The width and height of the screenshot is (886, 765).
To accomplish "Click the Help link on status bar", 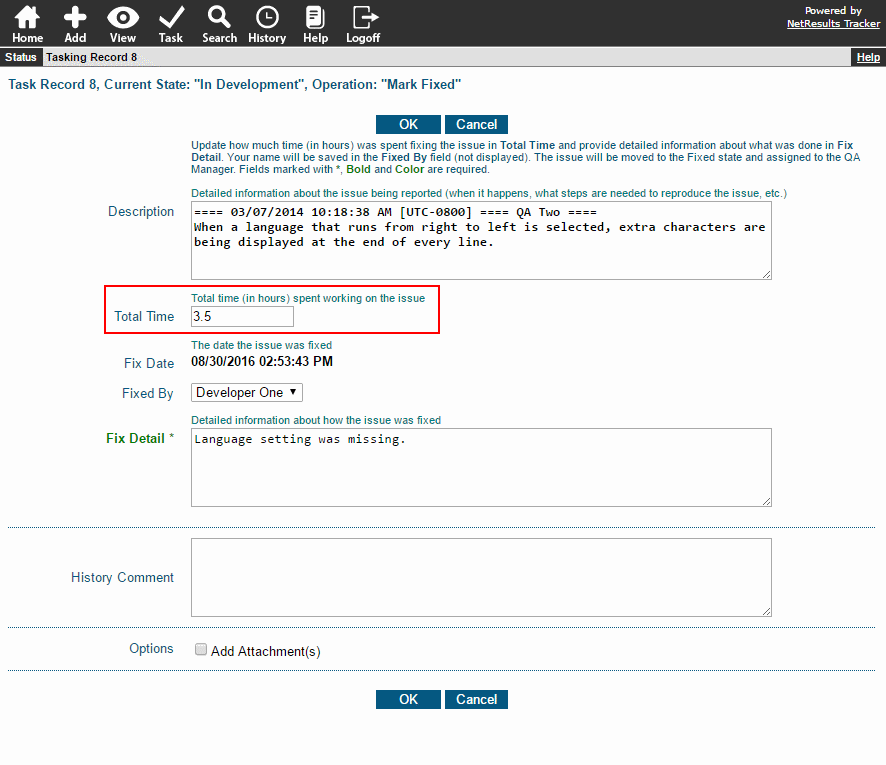I will click(868, 57).
